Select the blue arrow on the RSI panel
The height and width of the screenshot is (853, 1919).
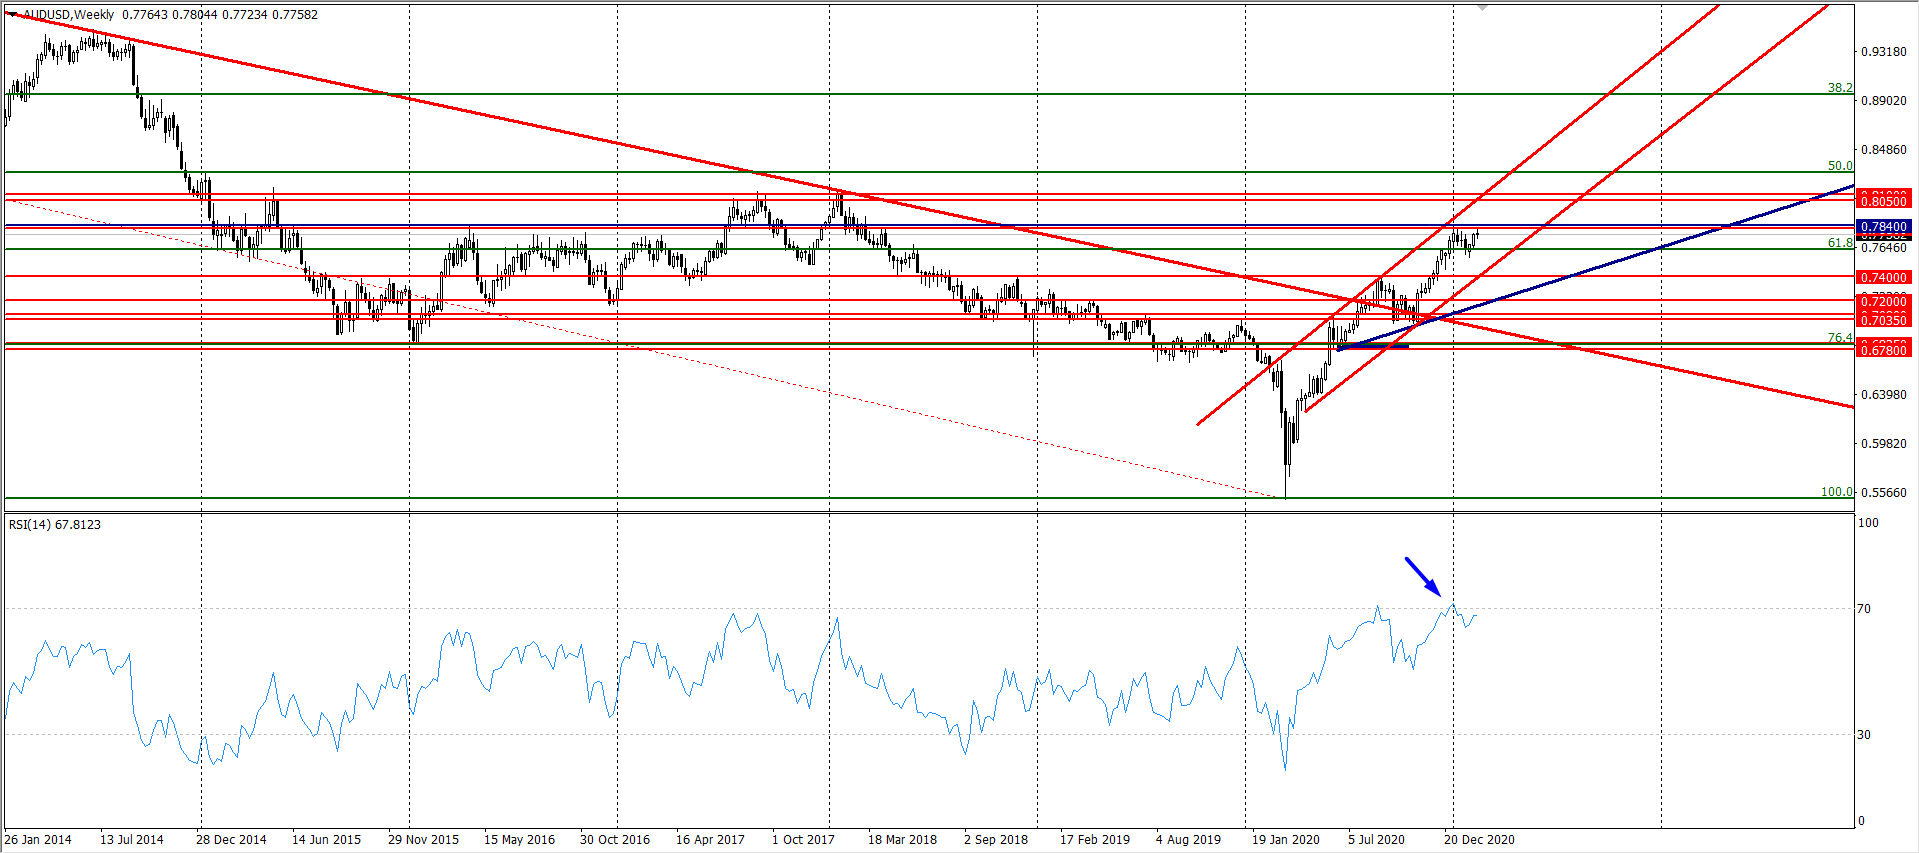[1422, 576]
